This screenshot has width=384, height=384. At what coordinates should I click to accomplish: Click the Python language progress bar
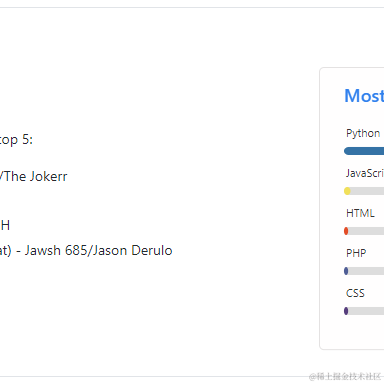[364, 151]
